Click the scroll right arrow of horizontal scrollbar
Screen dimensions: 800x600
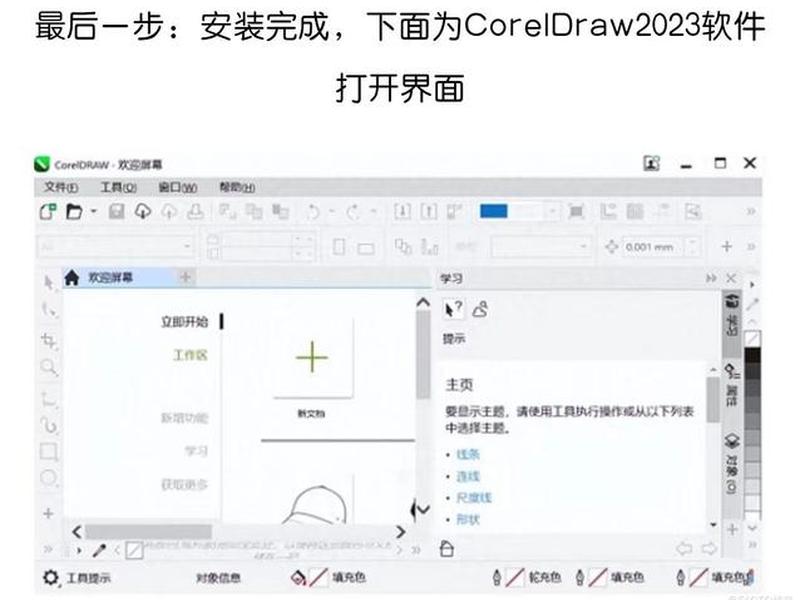pos(401,532)
